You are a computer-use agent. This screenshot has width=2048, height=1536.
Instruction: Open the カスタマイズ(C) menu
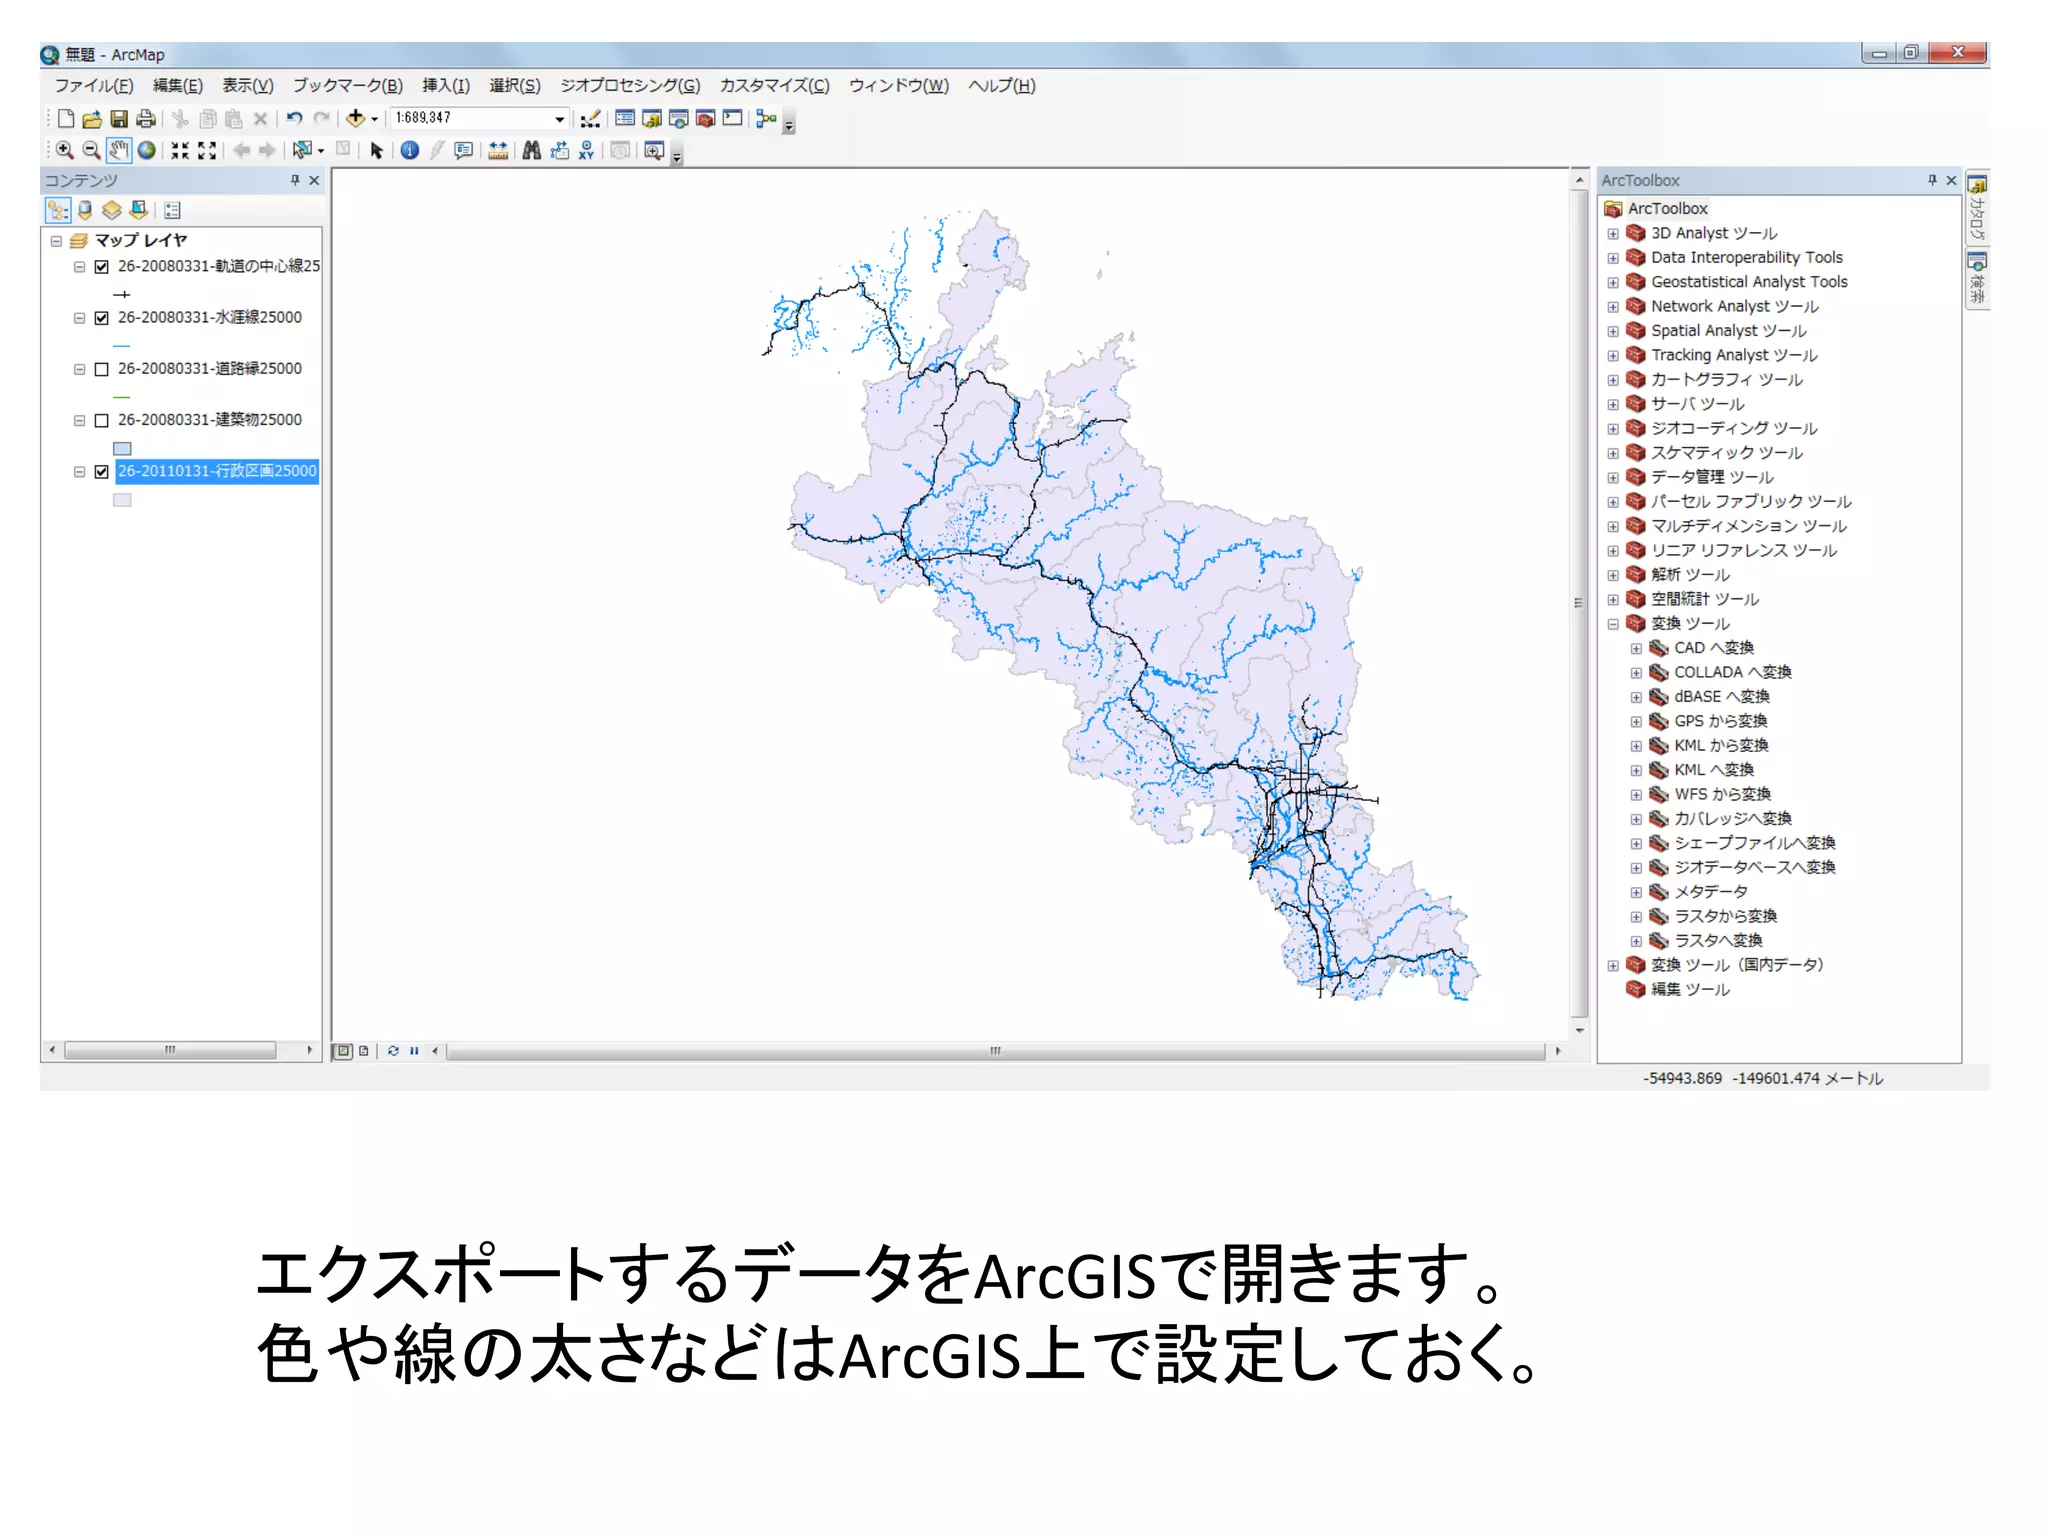click(774, 86)
